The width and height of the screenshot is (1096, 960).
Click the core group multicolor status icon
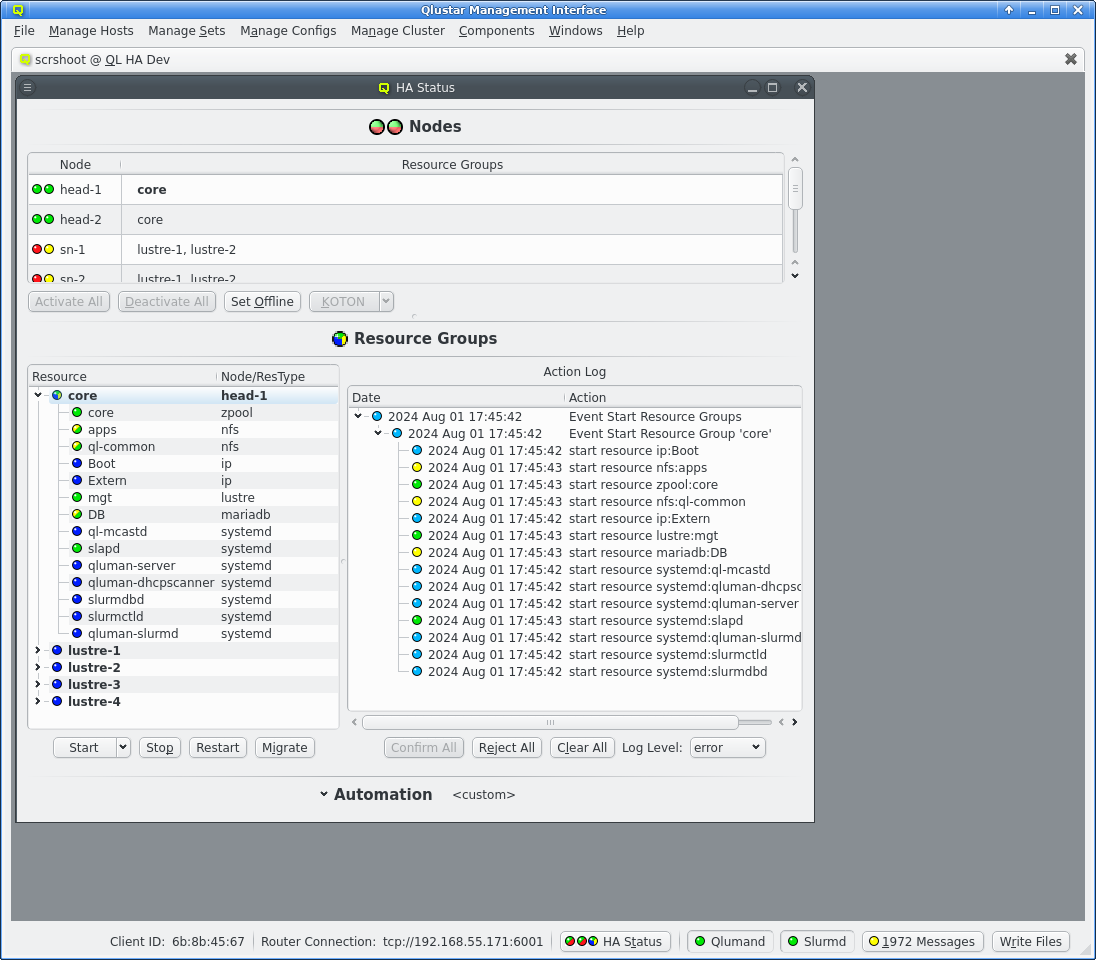tap(57, 396)
